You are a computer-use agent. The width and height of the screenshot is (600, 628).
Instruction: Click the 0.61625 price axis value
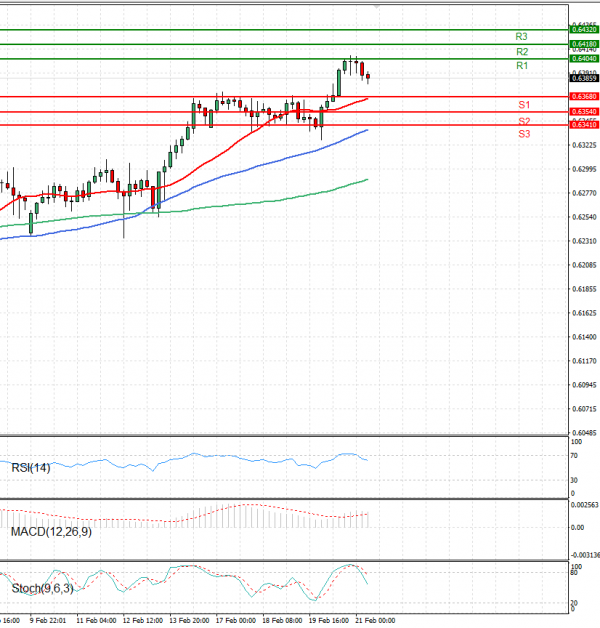[x=584, y=313]
